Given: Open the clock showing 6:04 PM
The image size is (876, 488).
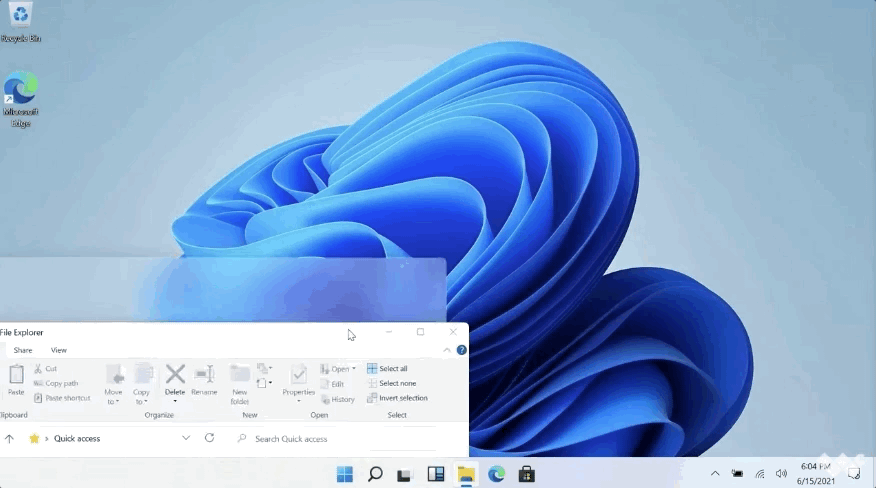Looking at the screenshot, I should point(816,473).
